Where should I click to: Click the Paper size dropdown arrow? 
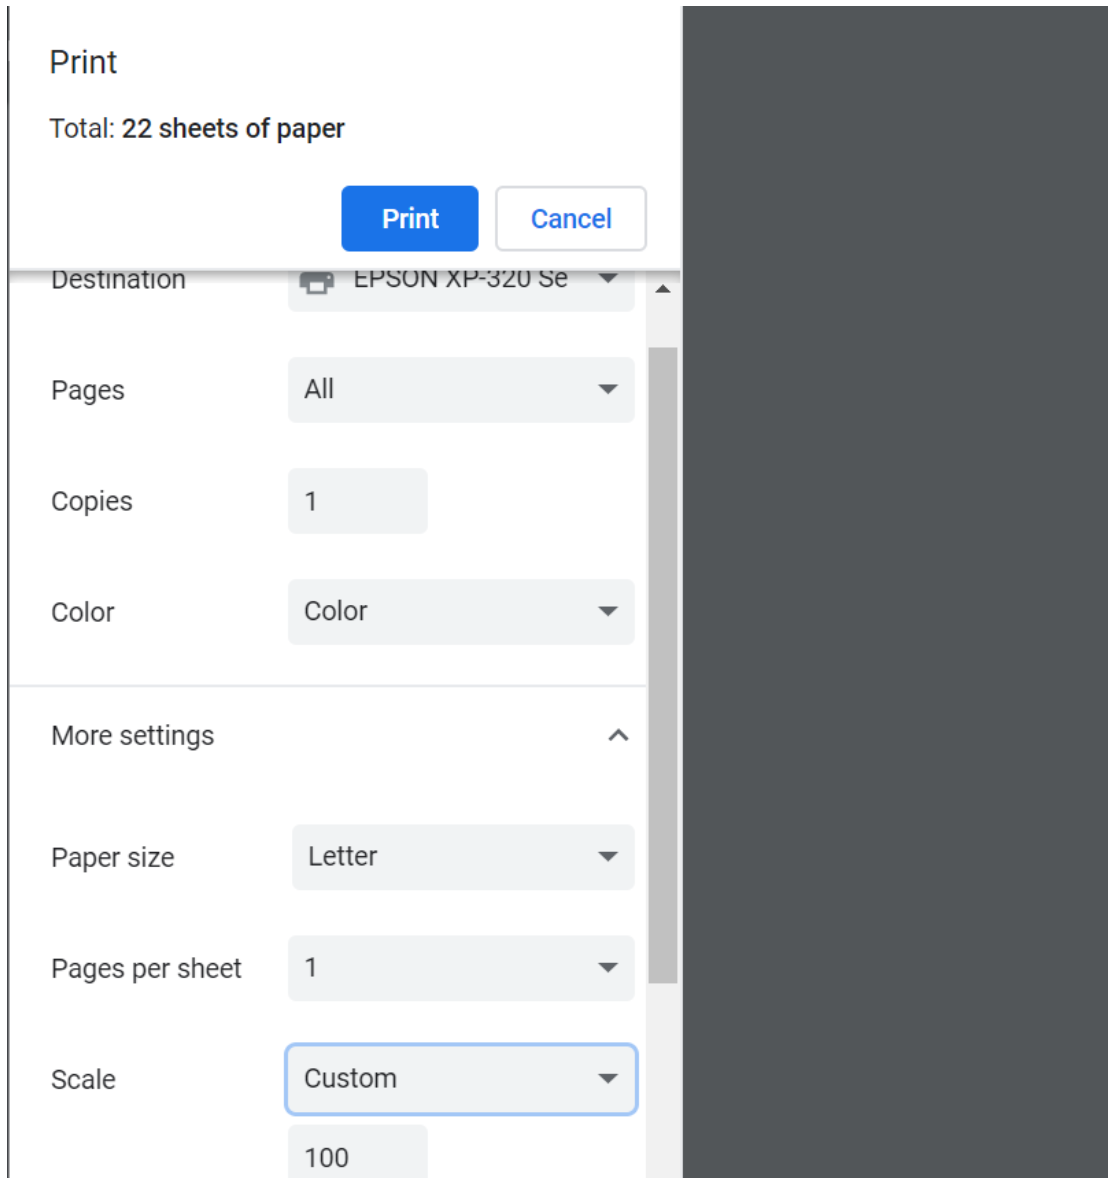click(607, 857)
